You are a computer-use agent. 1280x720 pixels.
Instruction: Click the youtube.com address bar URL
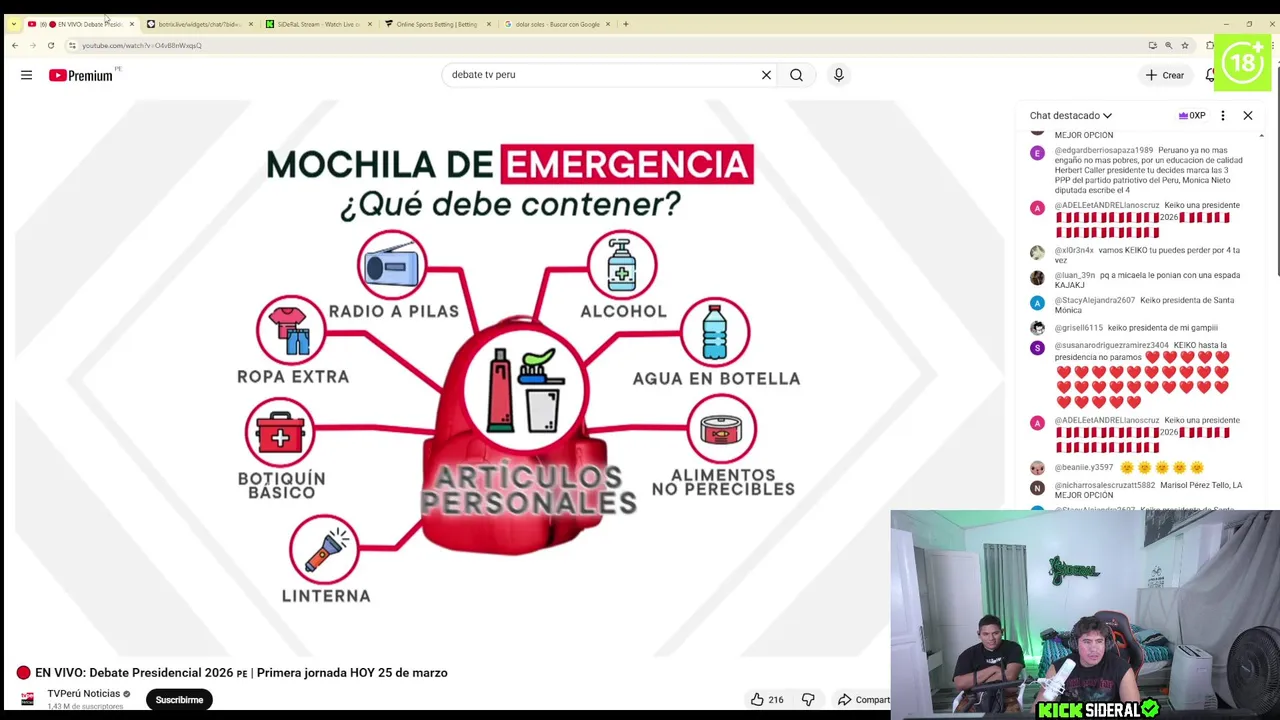tap(141, 45)
